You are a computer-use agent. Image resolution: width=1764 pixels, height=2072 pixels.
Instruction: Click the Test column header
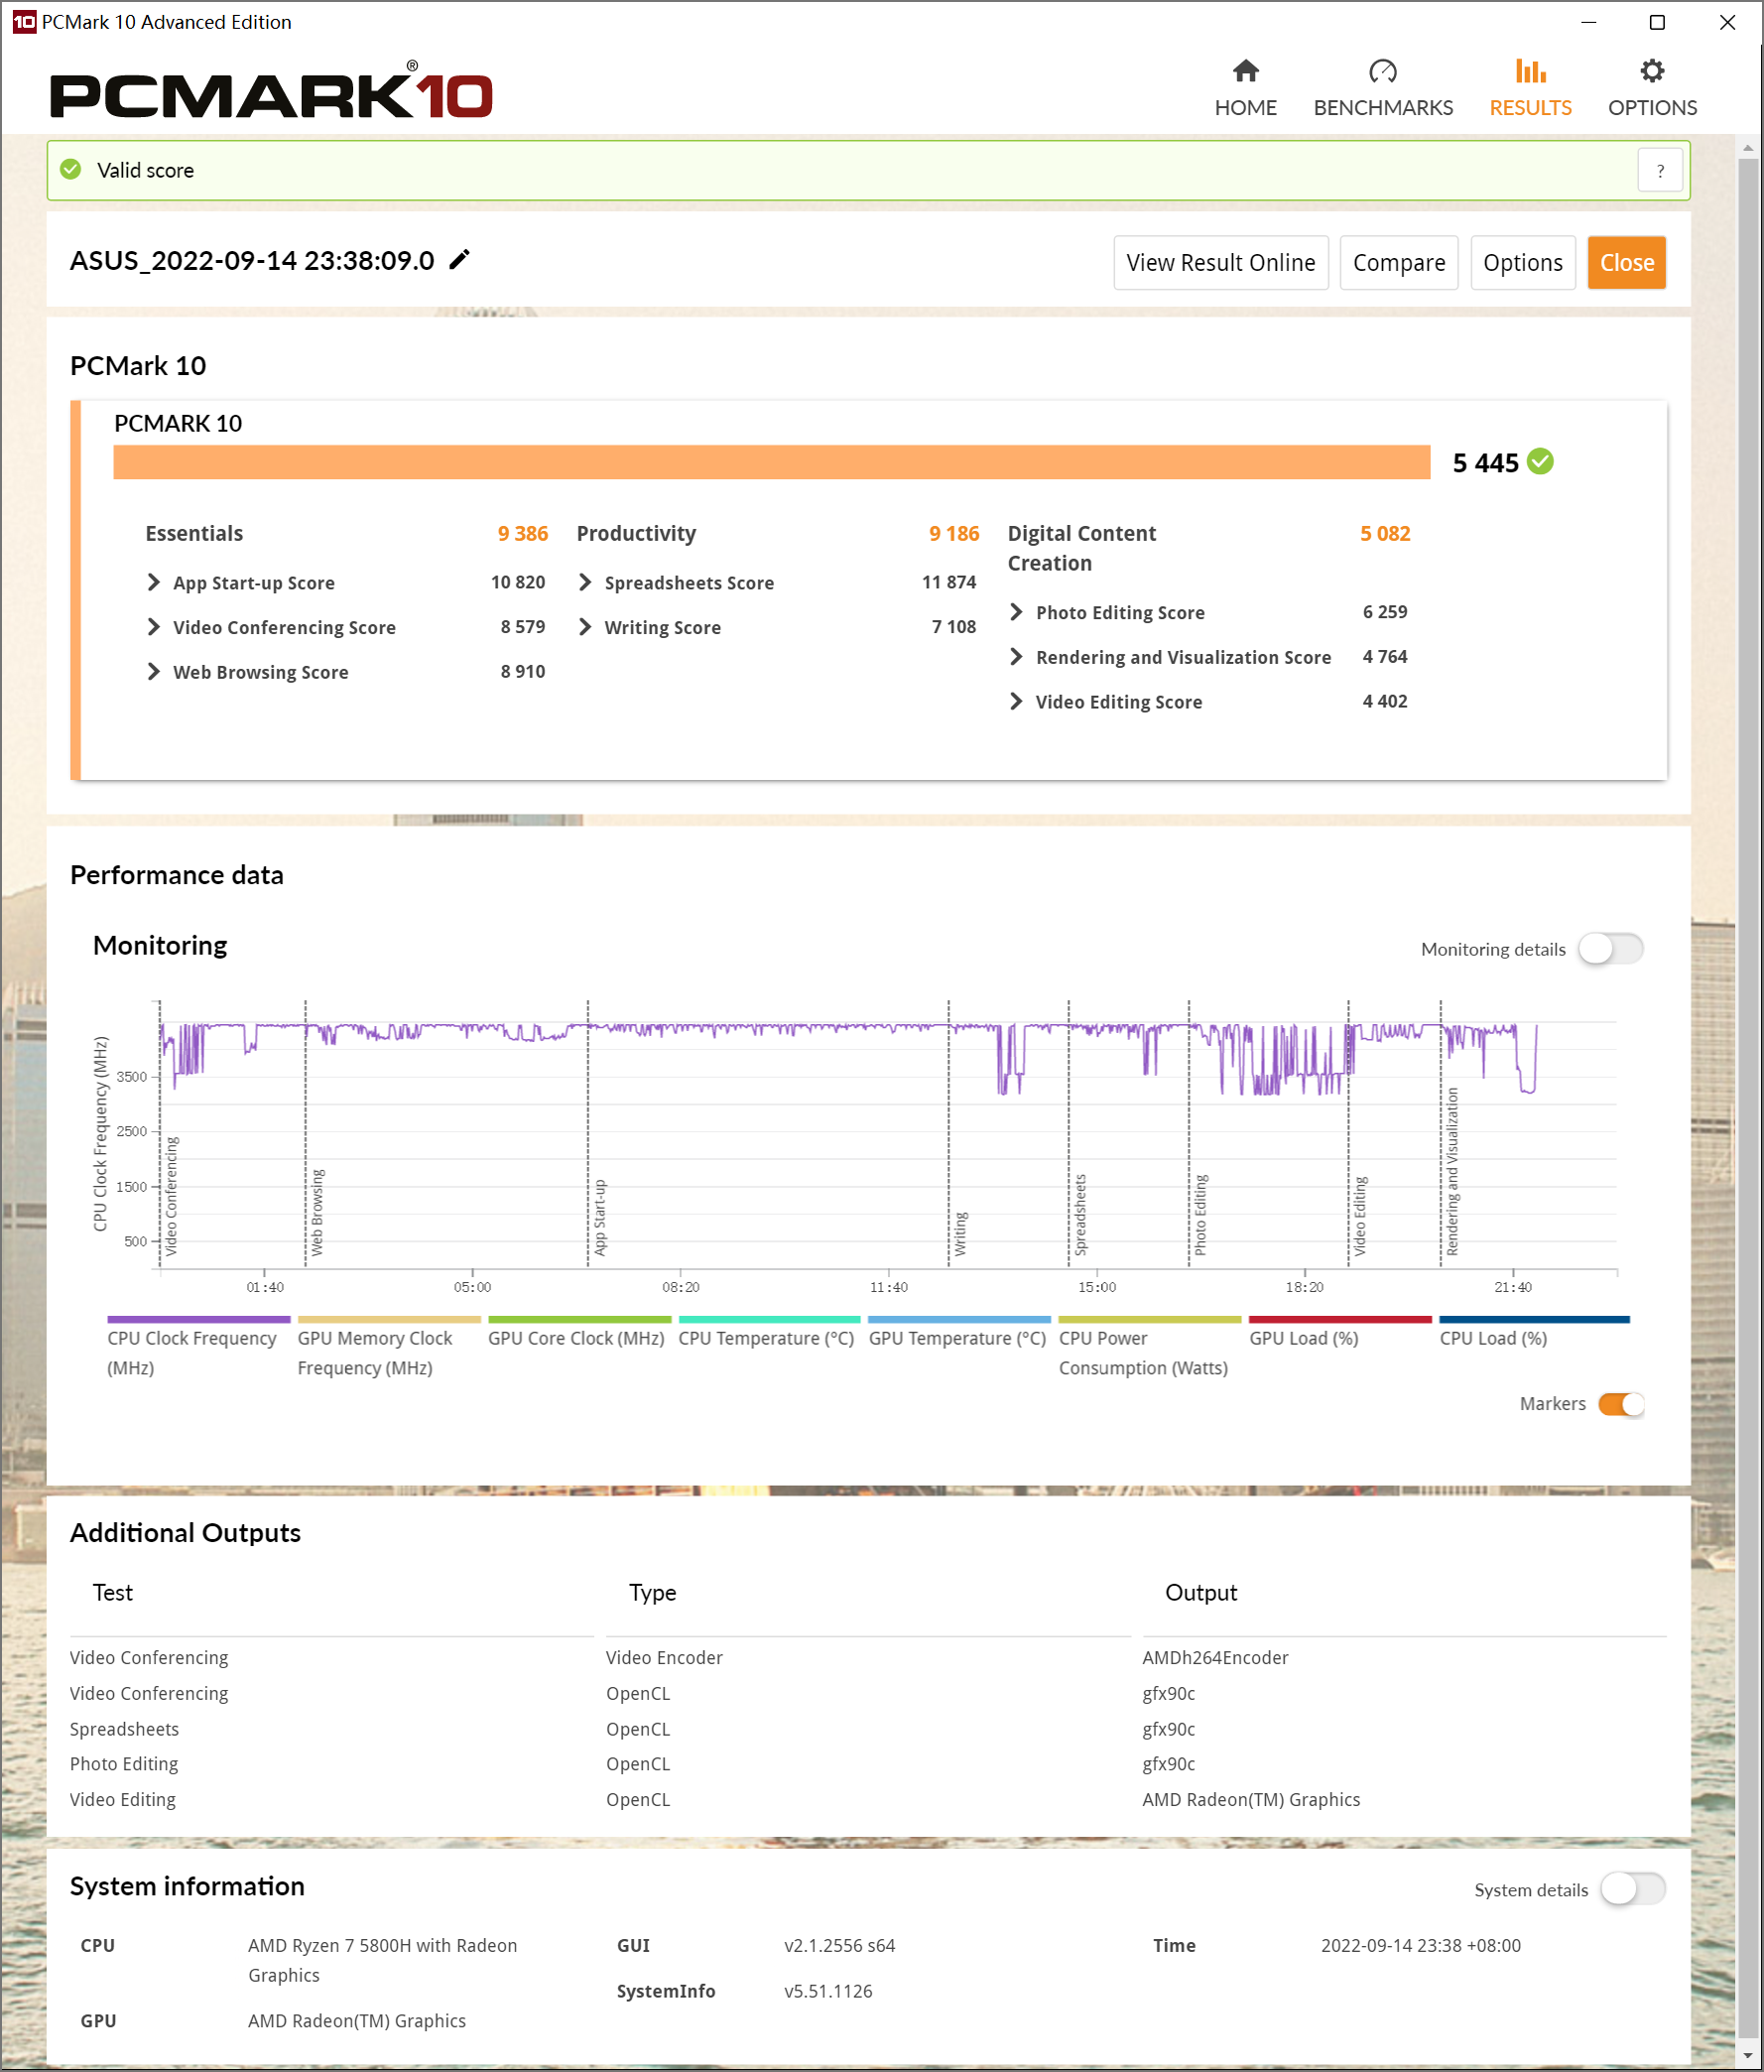(113, 1592)
